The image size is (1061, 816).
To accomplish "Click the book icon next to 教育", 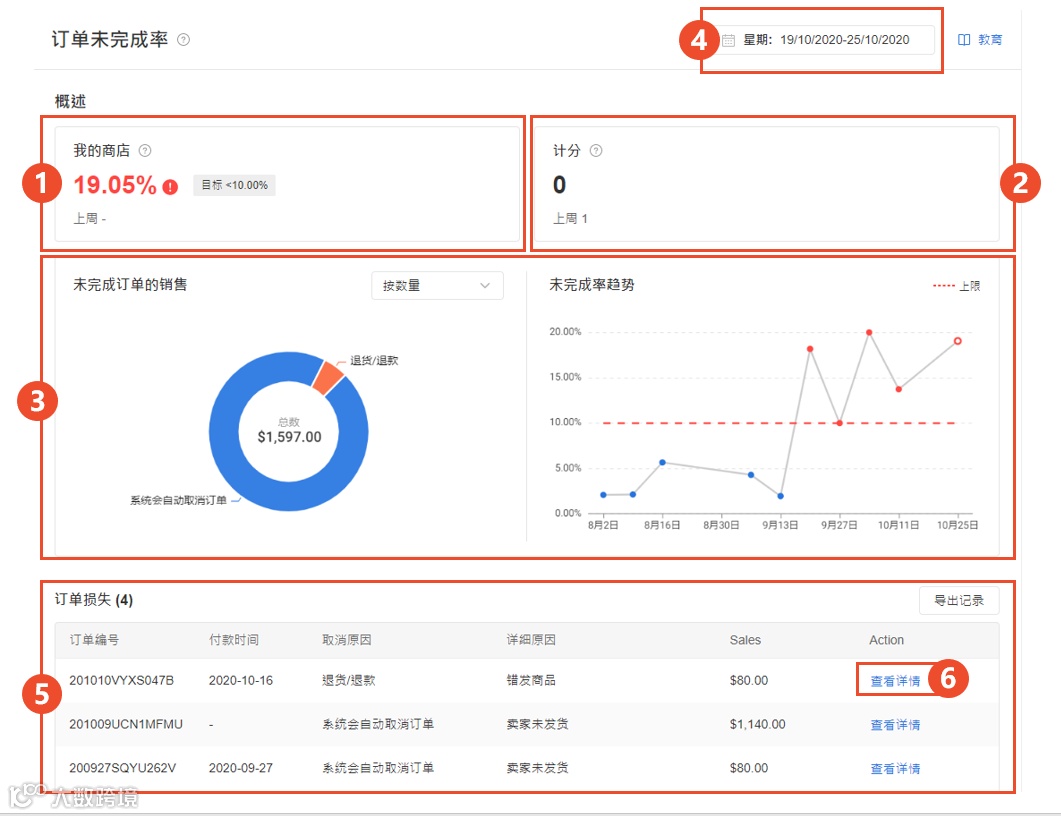I will tap(964, 40).
